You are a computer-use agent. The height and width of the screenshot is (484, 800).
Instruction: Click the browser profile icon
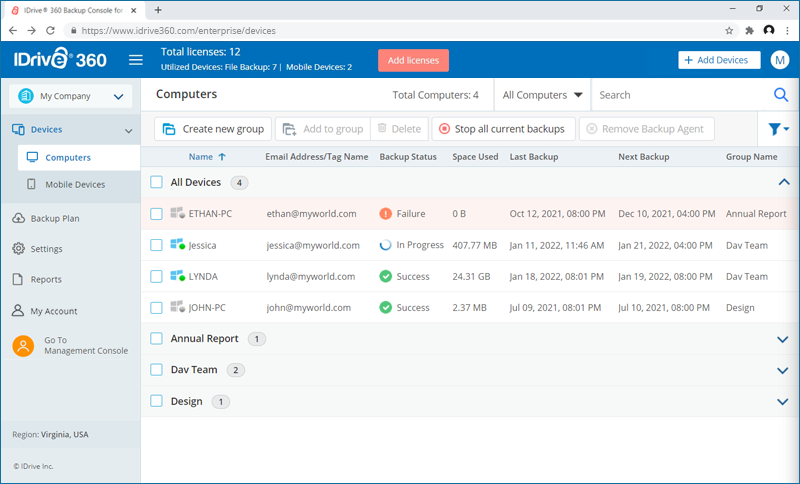click(x=769, y=31)
